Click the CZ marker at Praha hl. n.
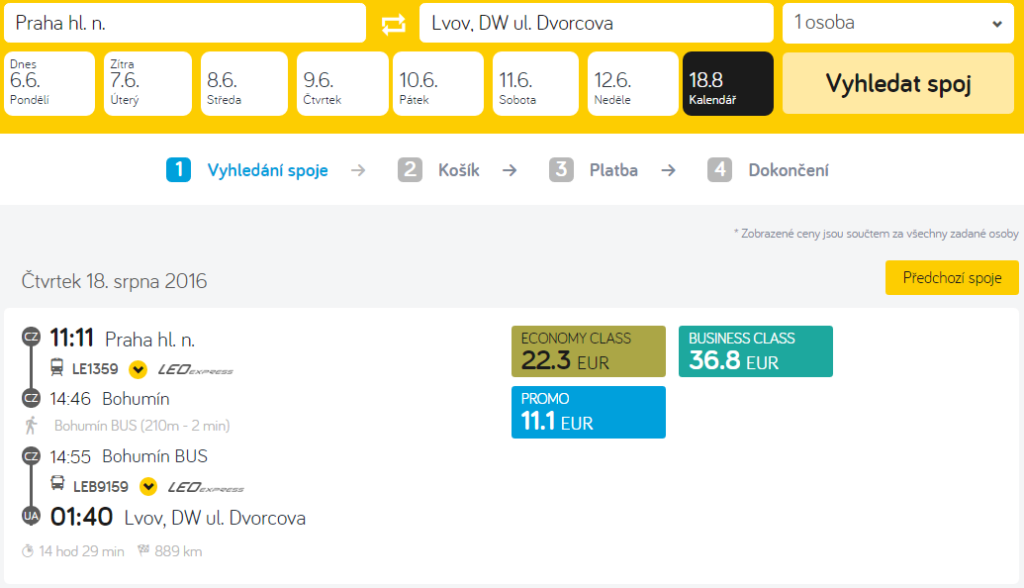 31,337
